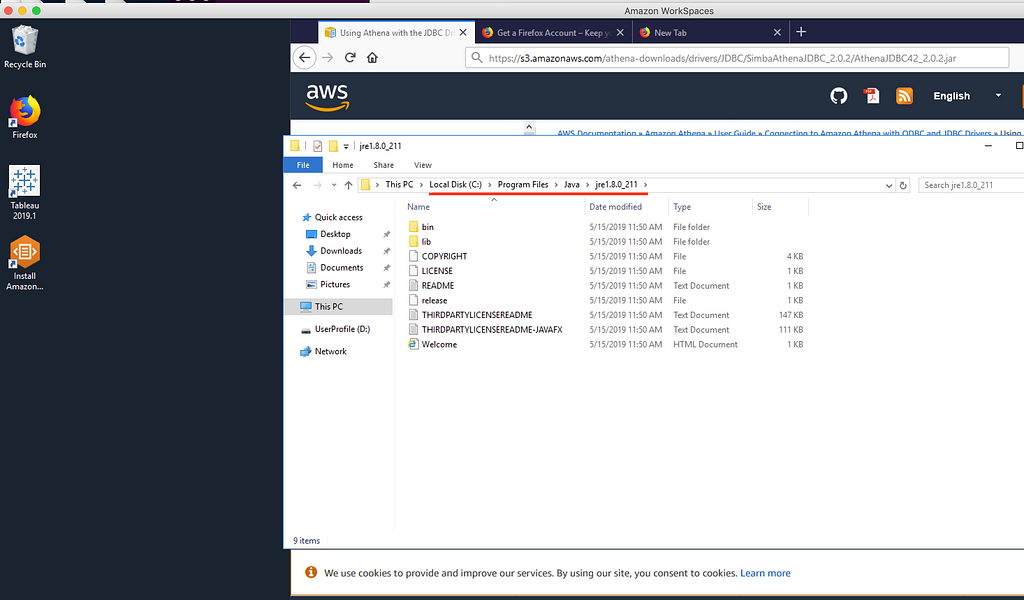
Task: Click Local Disk (C:) in the breadcrumb
Action: [x=455, y=185]
